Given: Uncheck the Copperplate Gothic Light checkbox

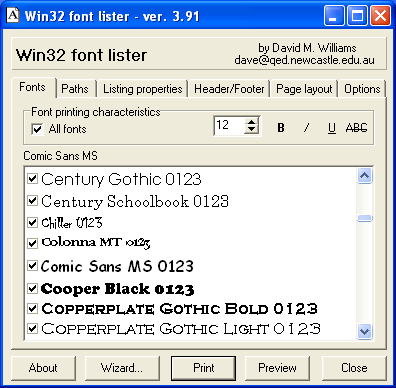Looking at the screenshot, I should point(32,329).
